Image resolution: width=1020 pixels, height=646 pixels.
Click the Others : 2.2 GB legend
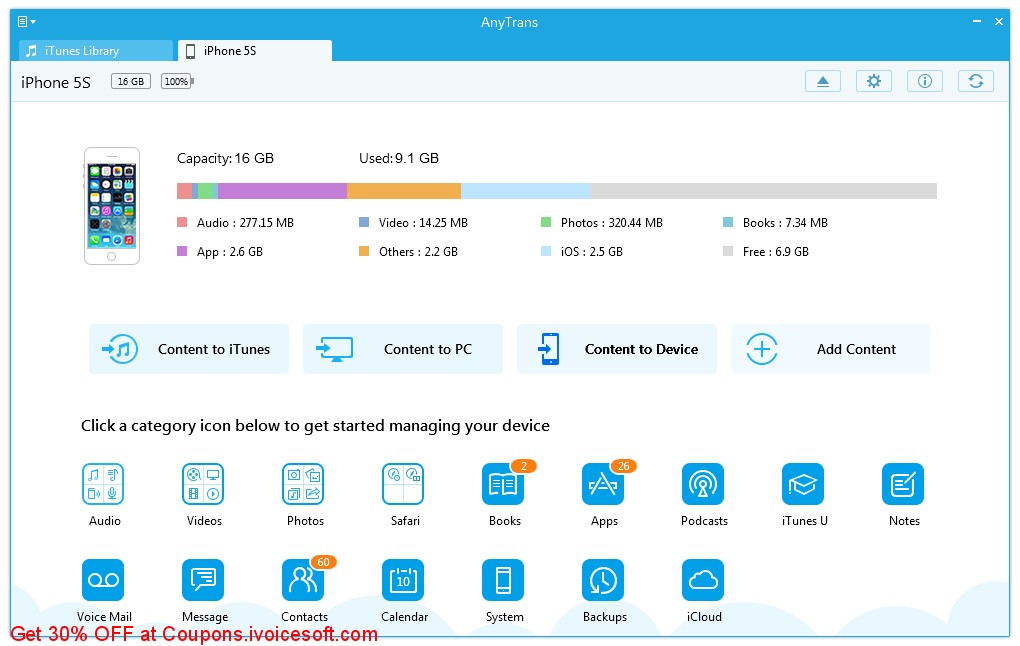[x=409, y=252]
